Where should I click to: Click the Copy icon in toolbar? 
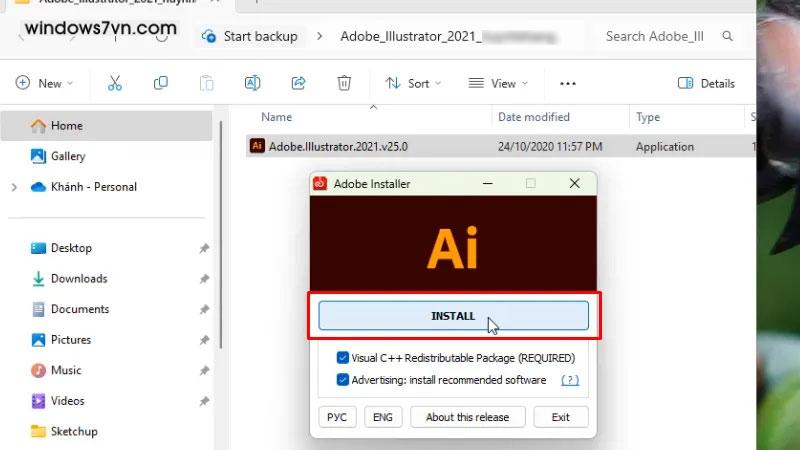tap(160, 83)
